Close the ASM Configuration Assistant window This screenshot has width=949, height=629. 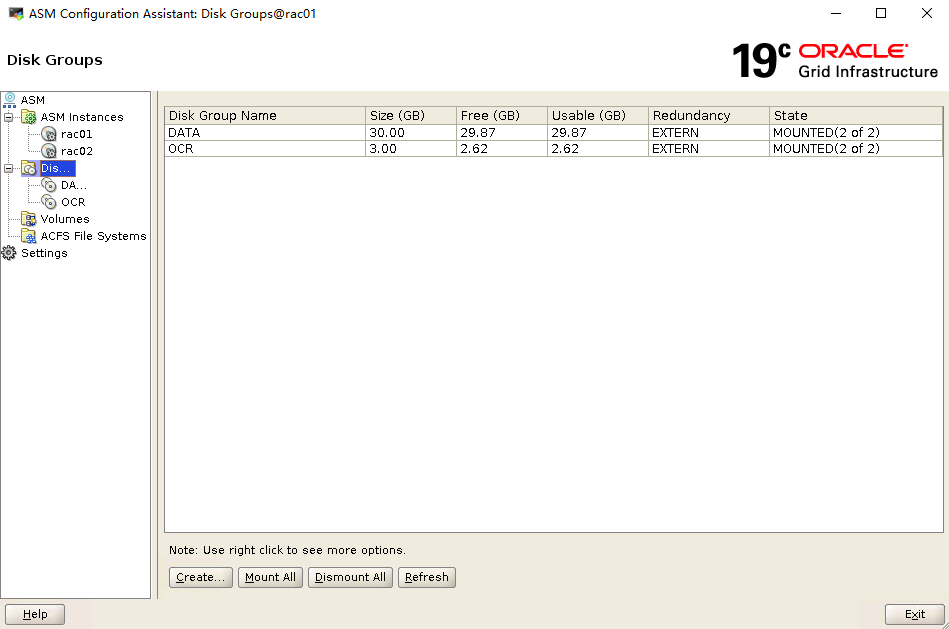tap(927, 13)
